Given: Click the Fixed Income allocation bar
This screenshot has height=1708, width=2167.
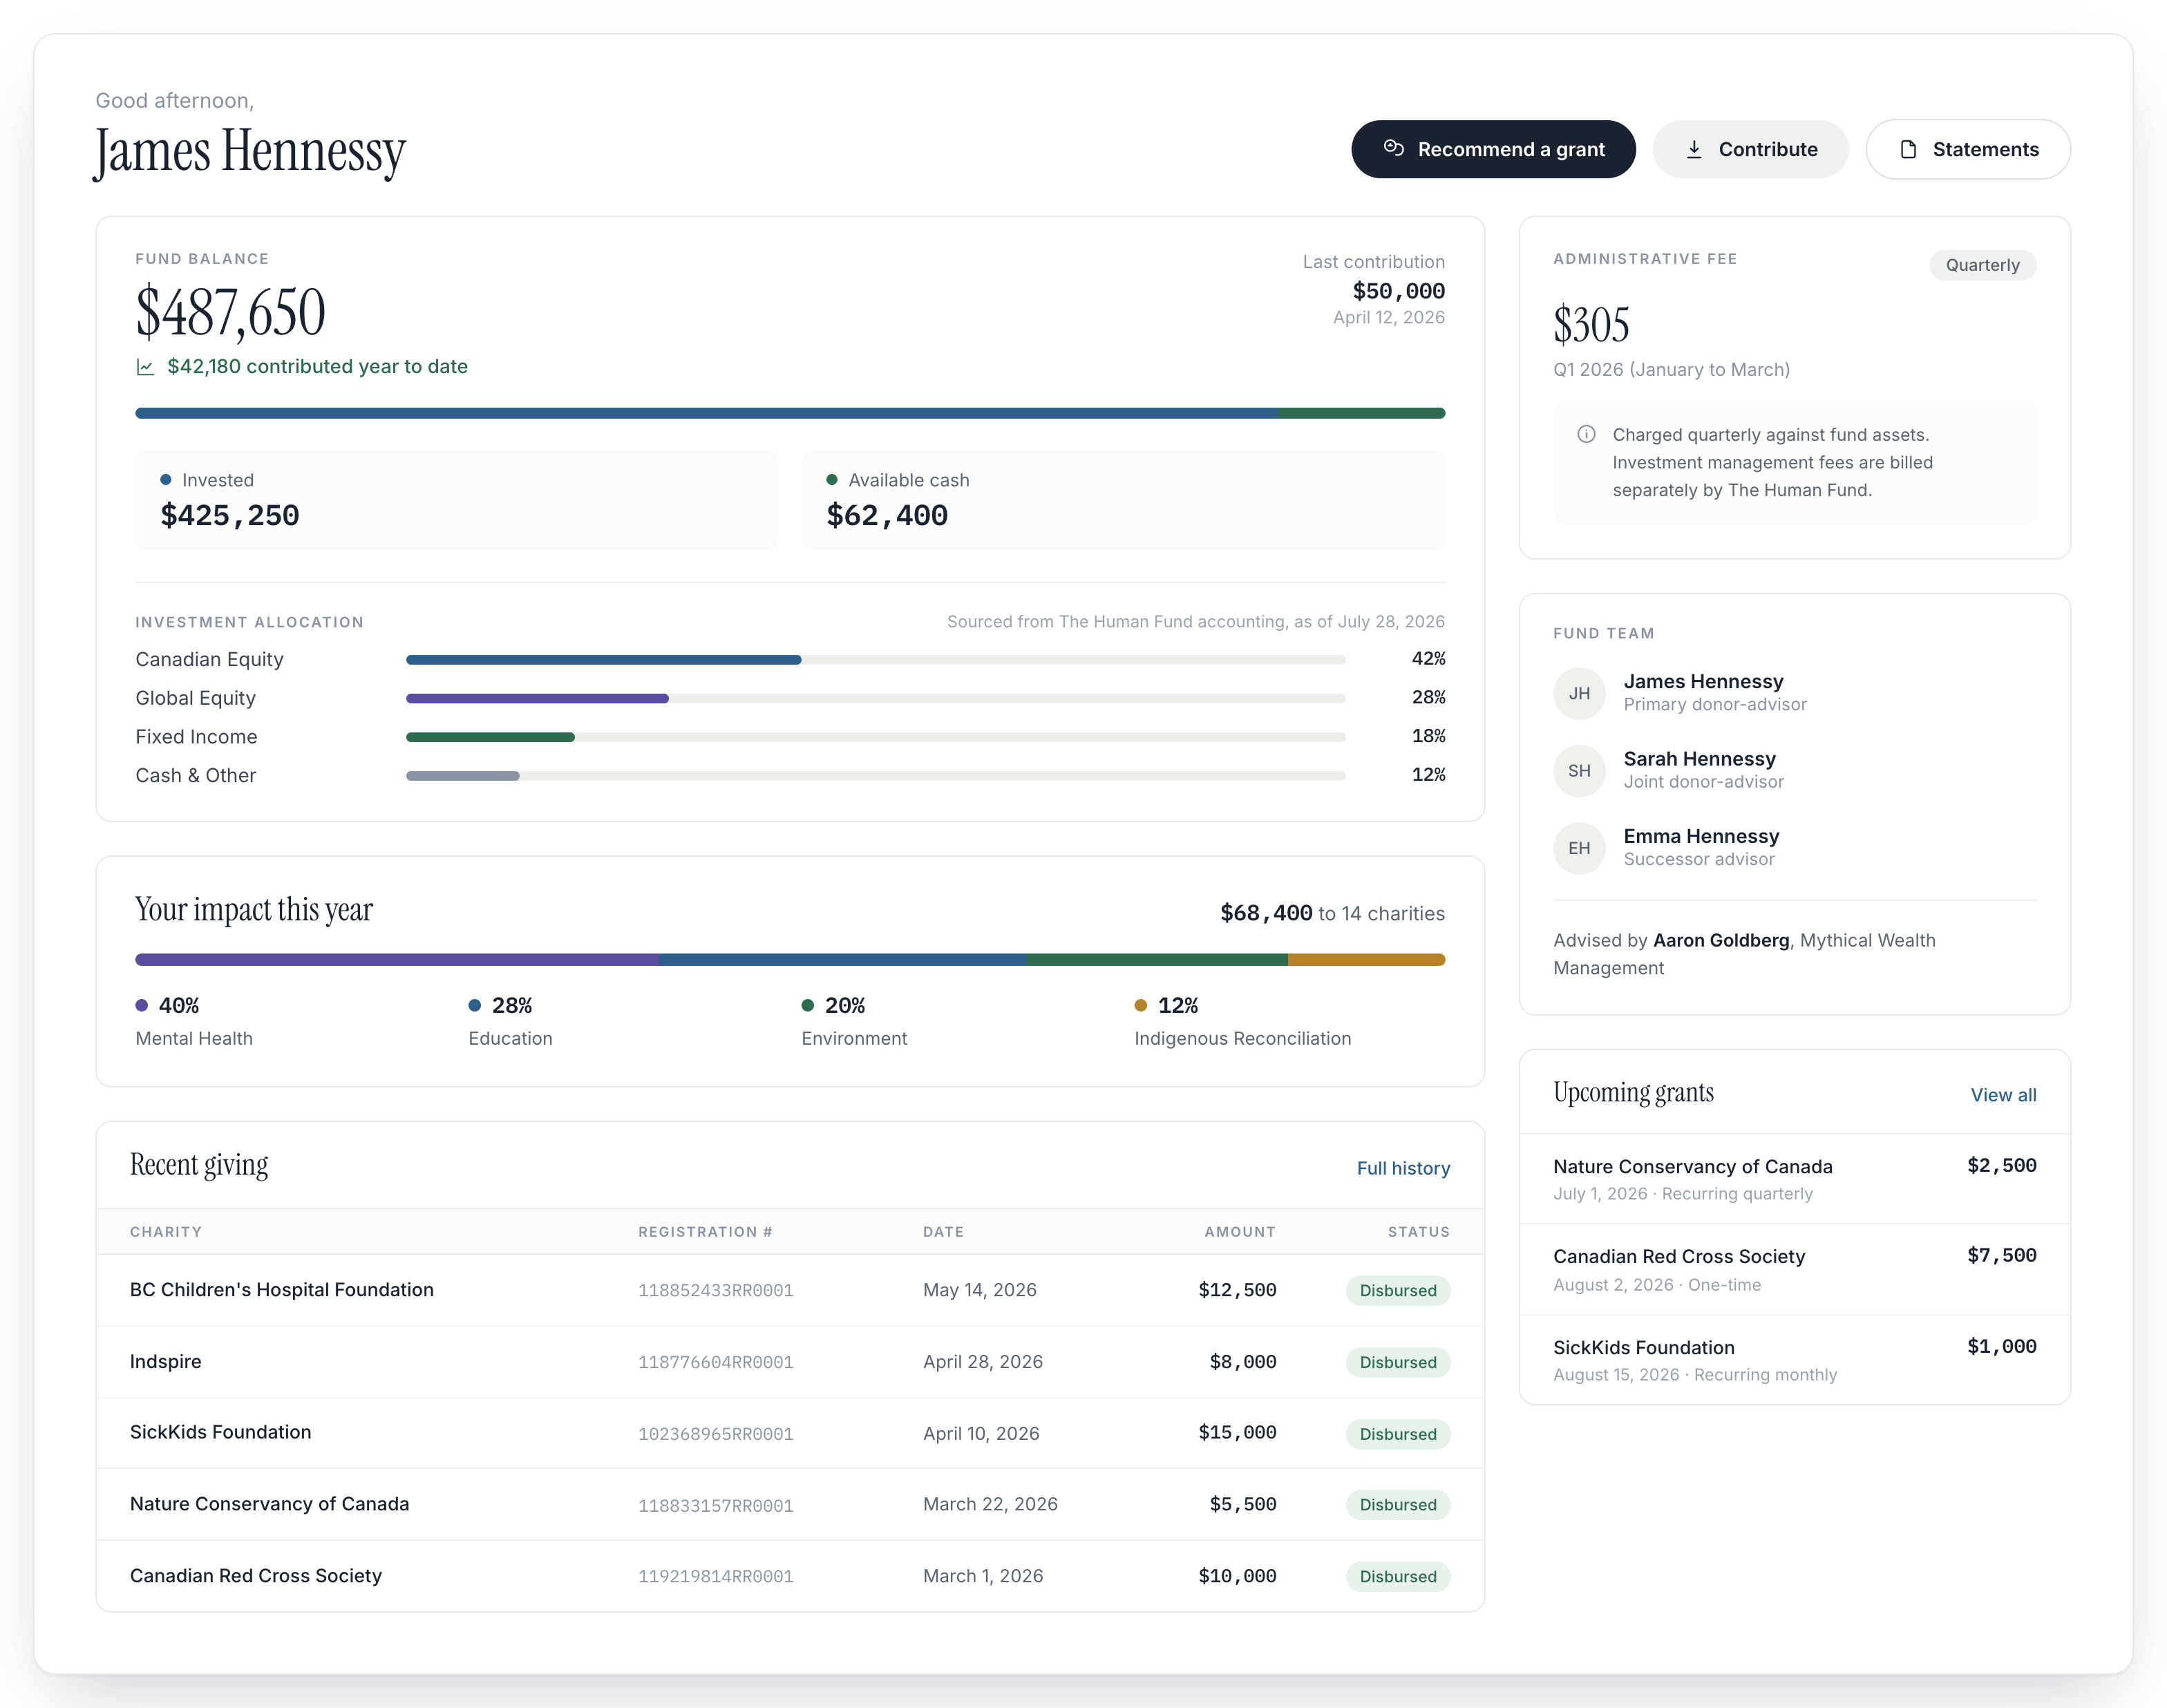Looking at the screenshot, I should [x=875, y=737].
